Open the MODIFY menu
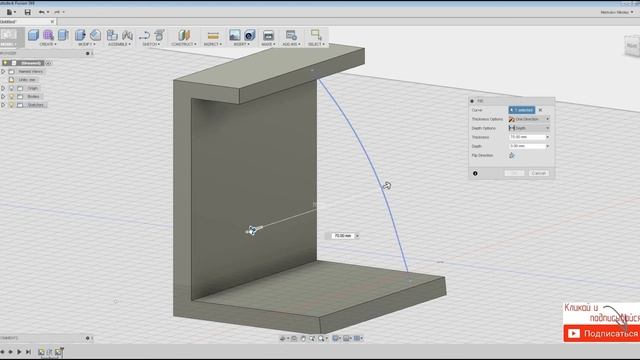The image size is (640, 360). (87, 44)
